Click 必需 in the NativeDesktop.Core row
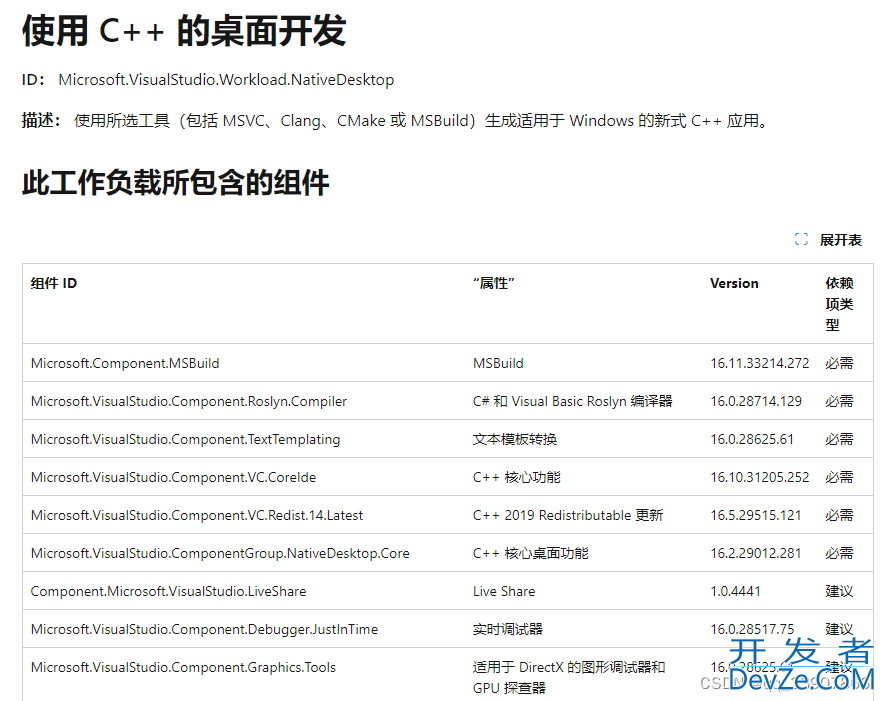 (839, 553)
